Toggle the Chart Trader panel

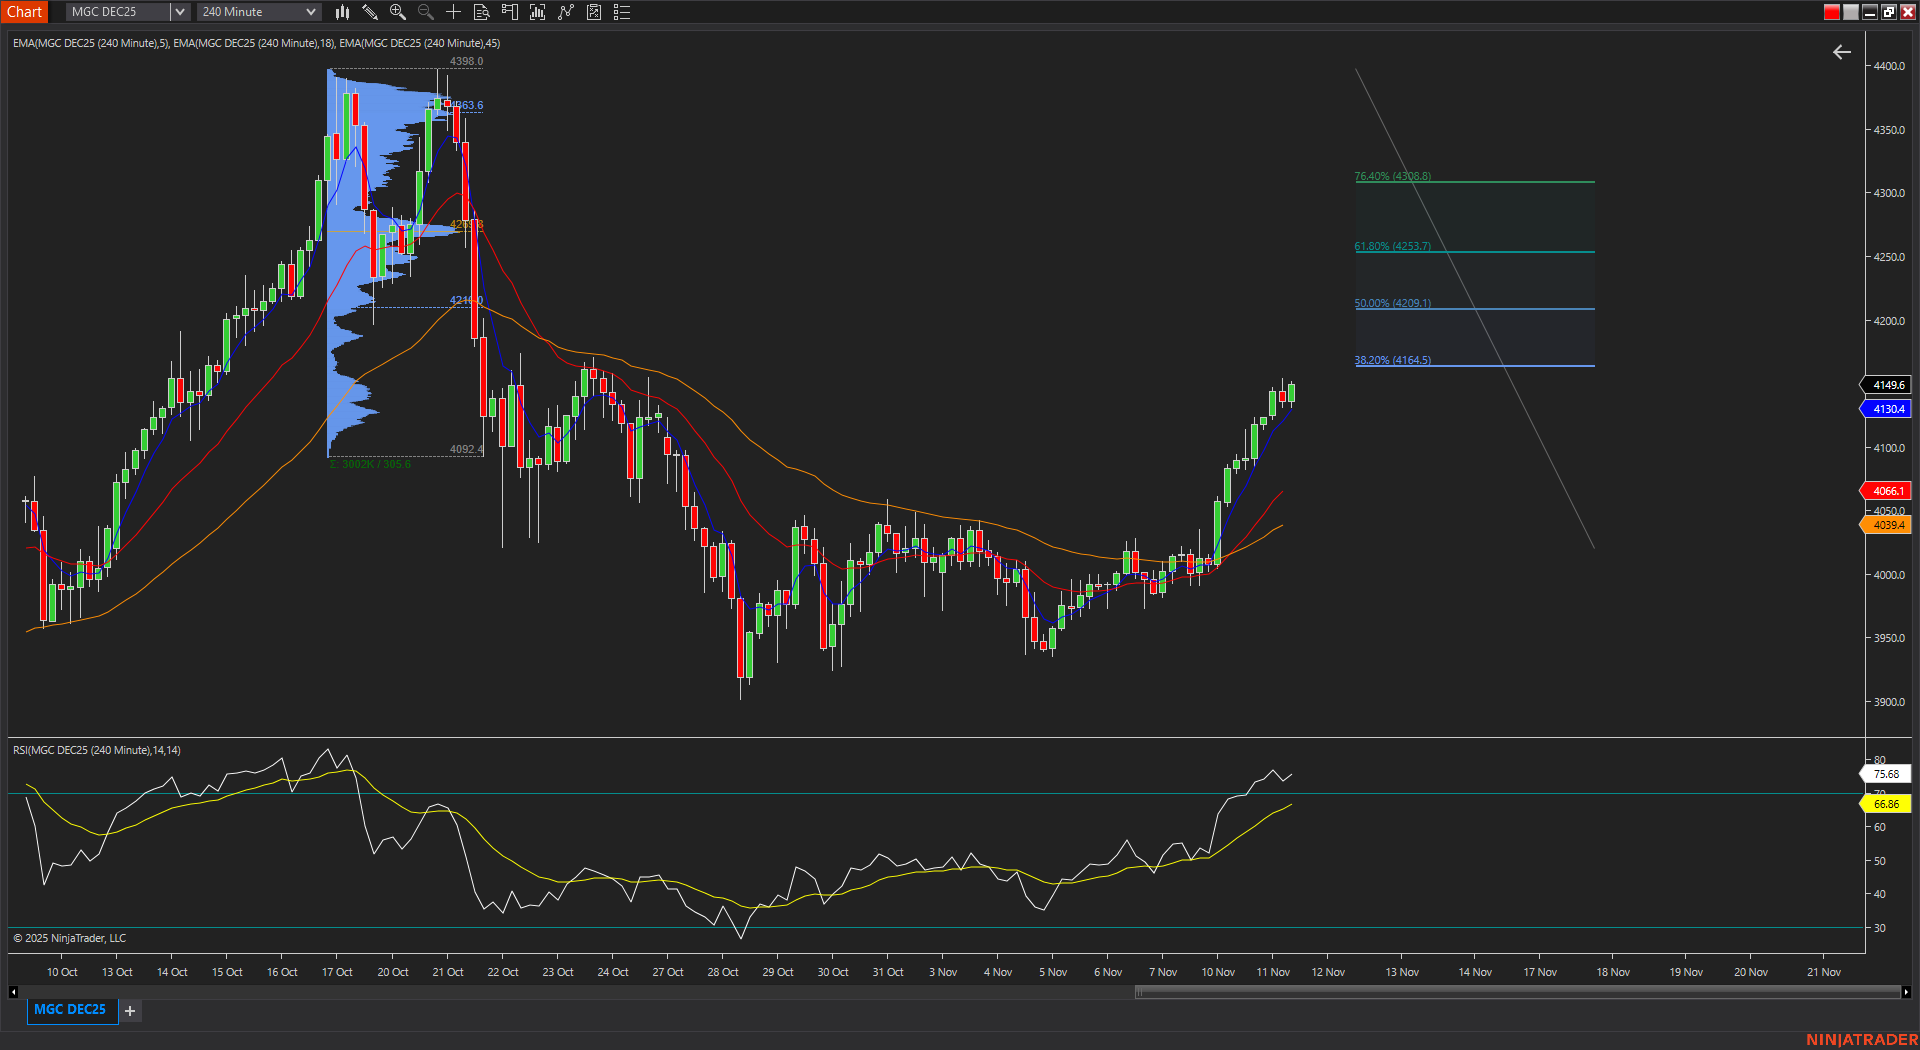(509, 12)
